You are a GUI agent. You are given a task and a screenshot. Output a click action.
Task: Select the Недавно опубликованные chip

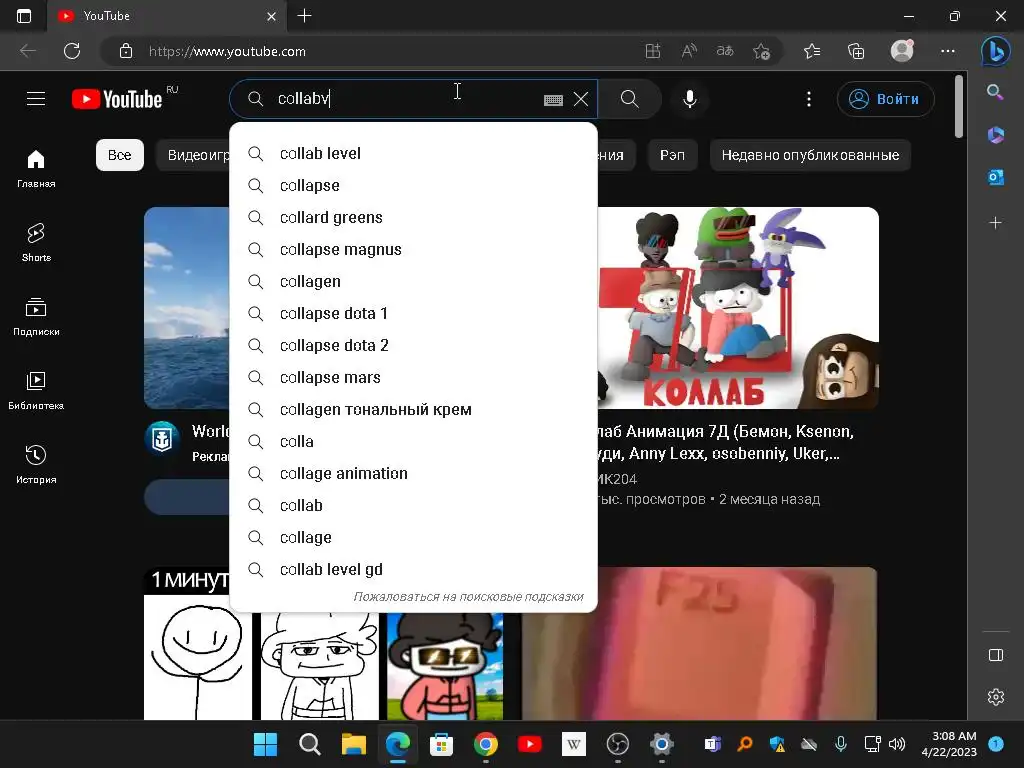[x=810, y=155]
